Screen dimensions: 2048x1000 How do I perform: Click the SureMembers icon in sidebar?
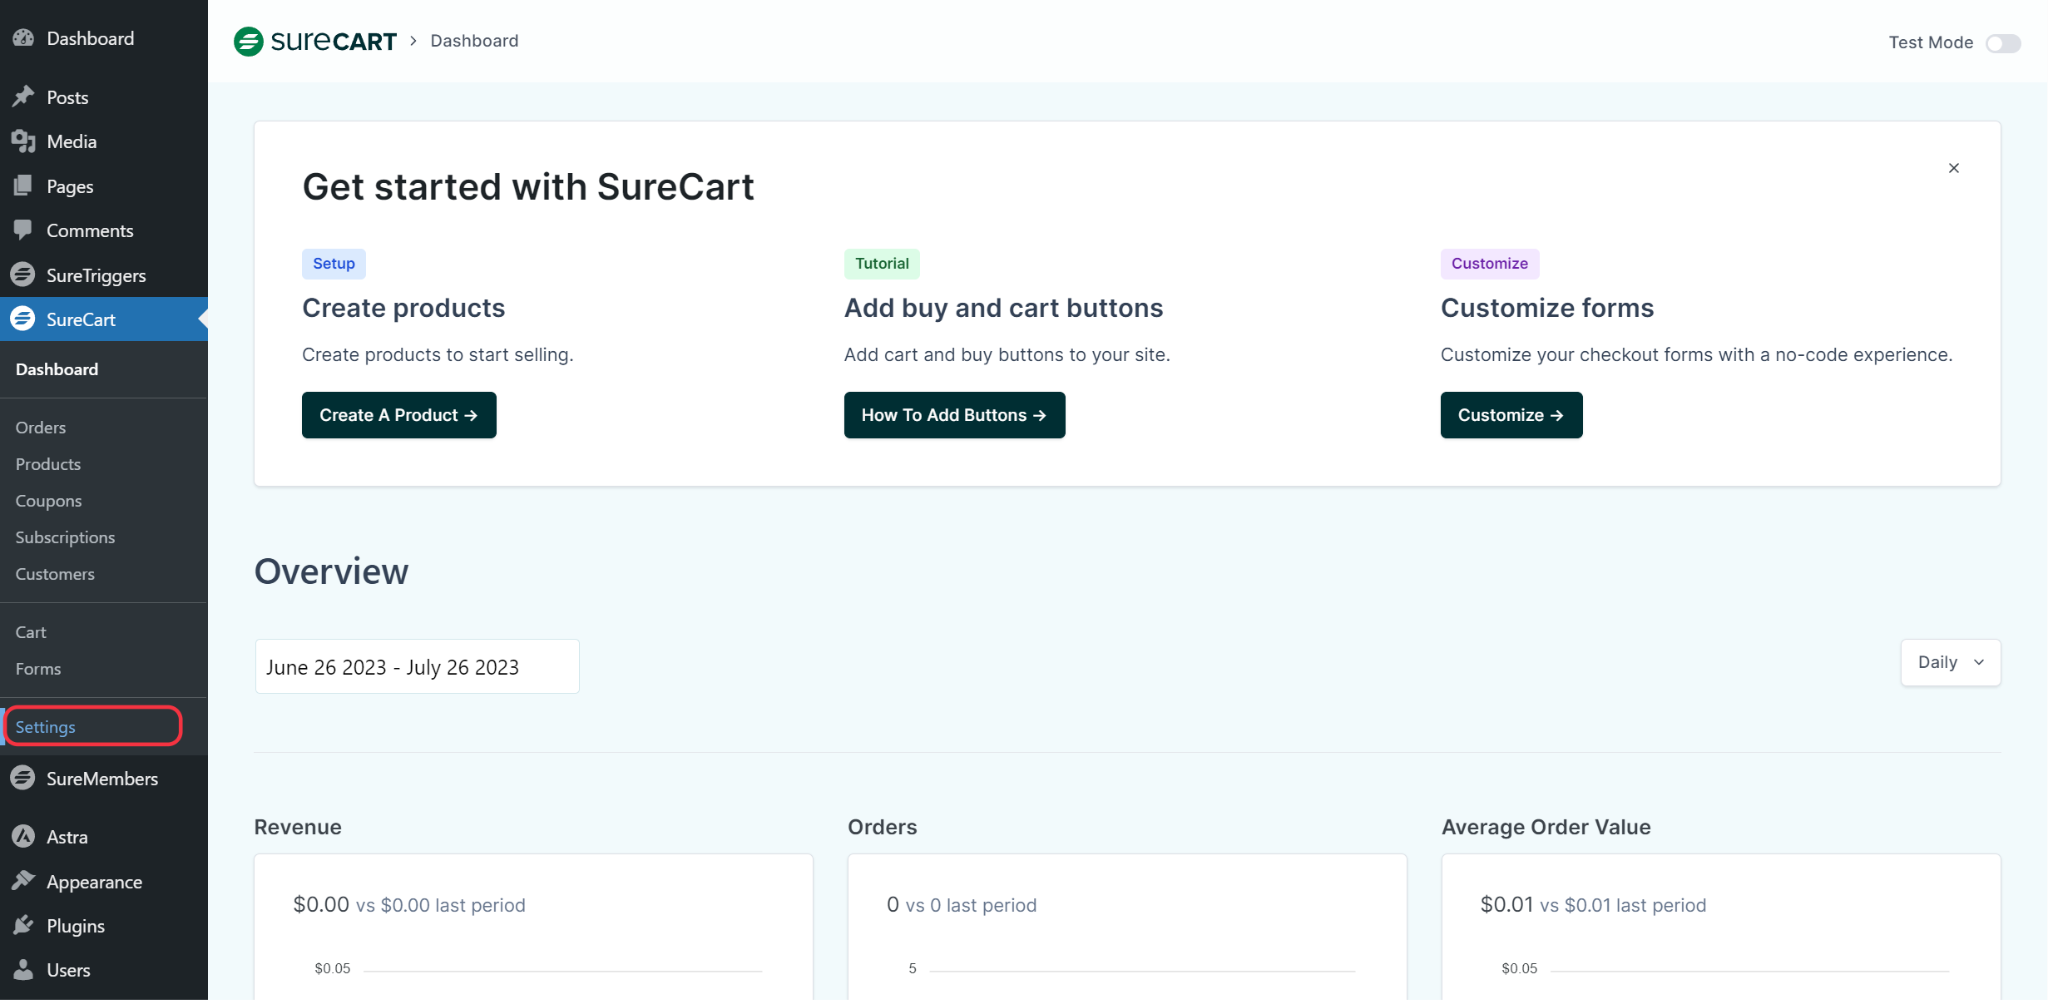pos(23,778)
